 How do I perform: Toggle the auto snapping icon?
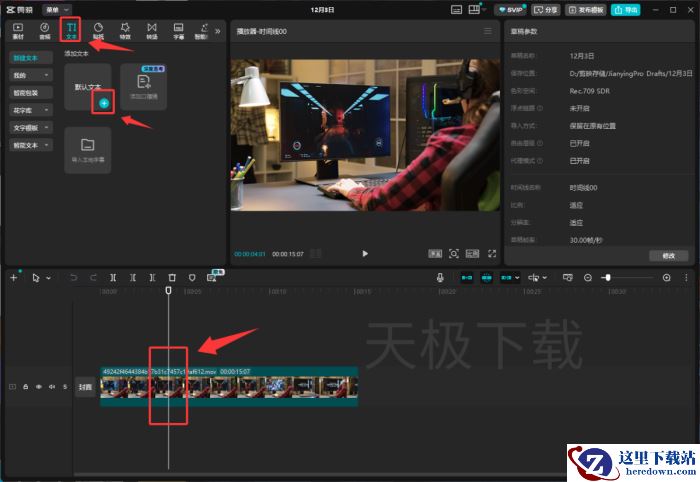[487, 278]
